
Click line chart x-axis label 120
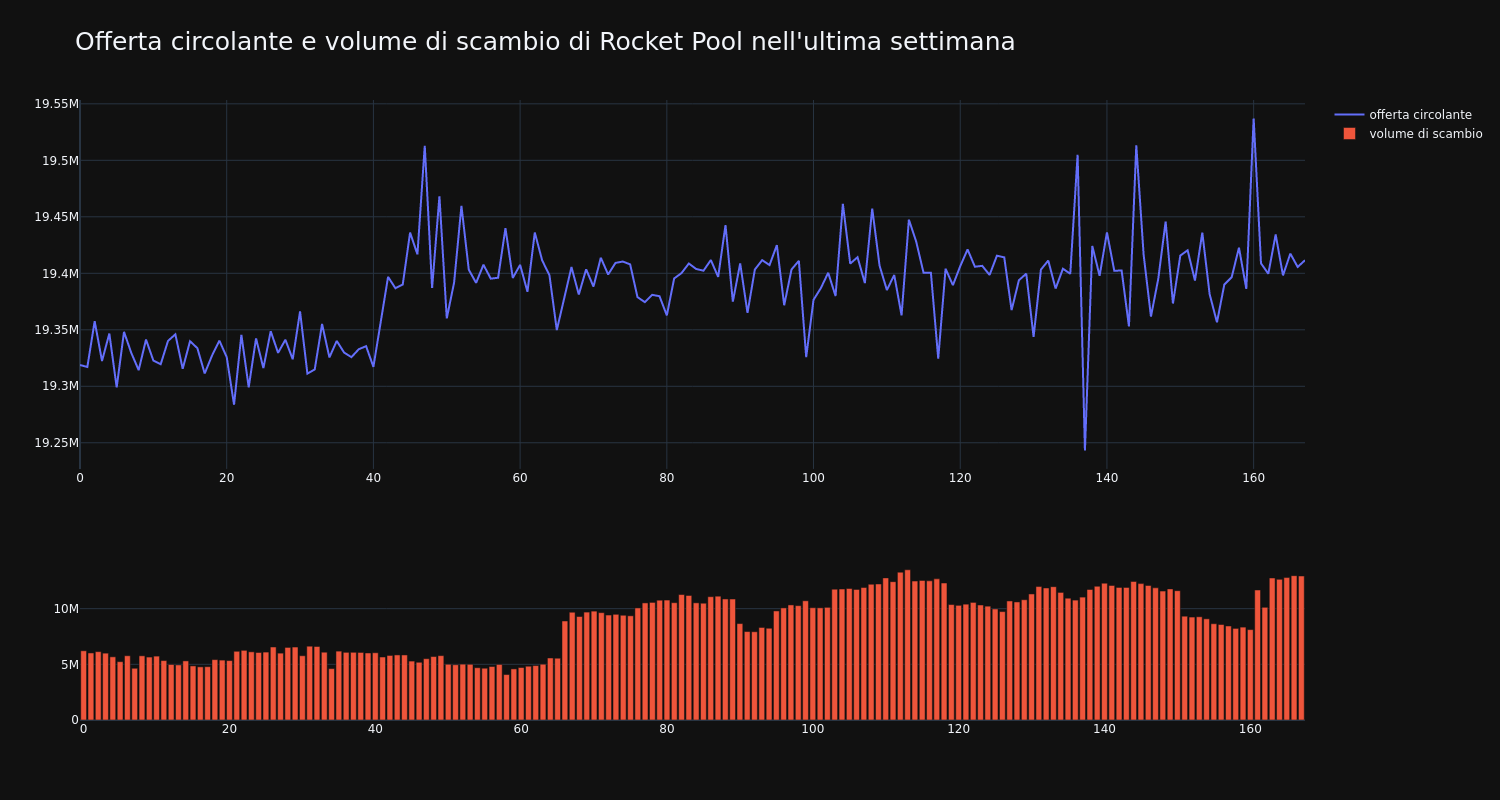tap(960, 478)
